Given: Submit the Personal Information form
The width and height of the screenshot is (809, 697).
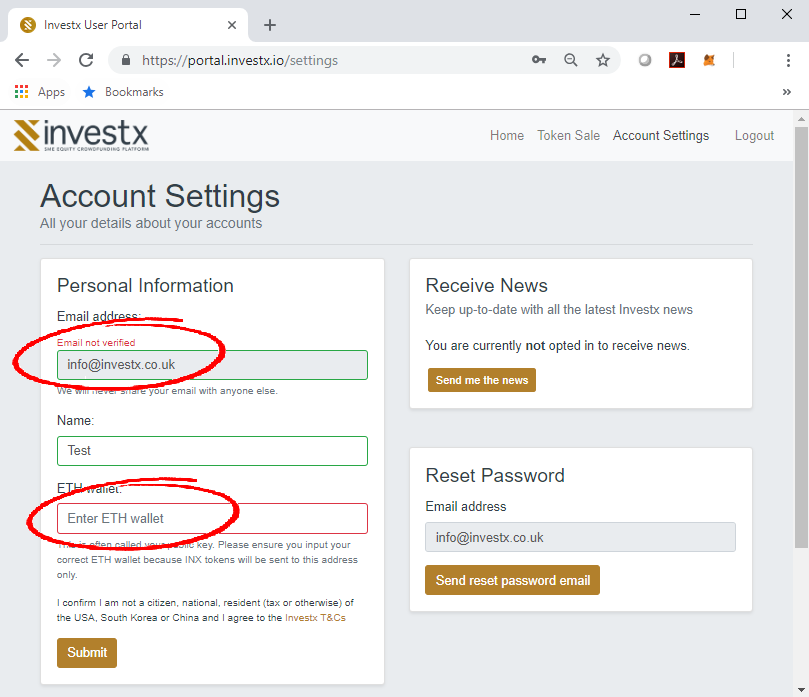Looking at the screenshot, I should point(87,653).
